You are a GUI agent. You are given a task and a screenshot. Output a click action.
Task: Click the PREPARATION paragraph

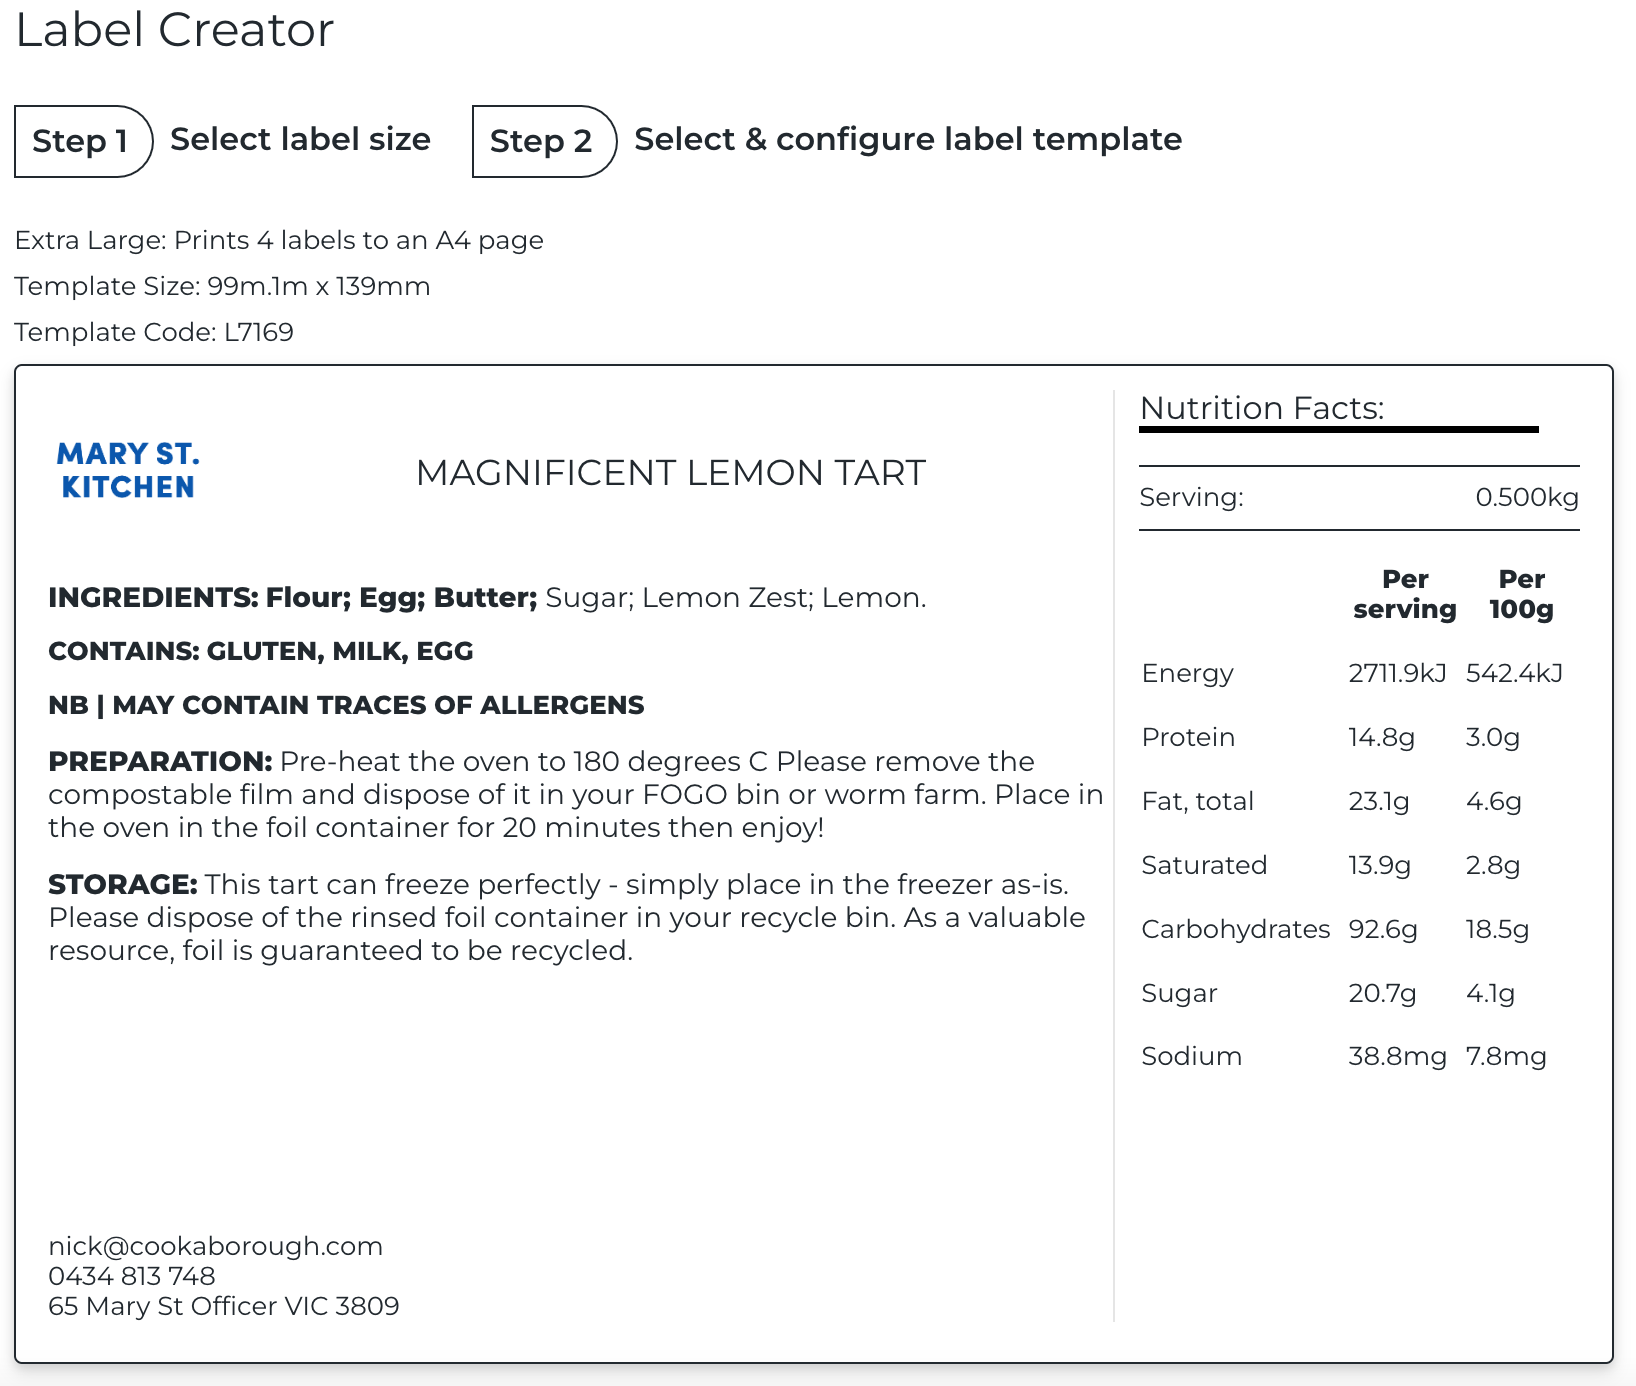(x=576, y=794)
